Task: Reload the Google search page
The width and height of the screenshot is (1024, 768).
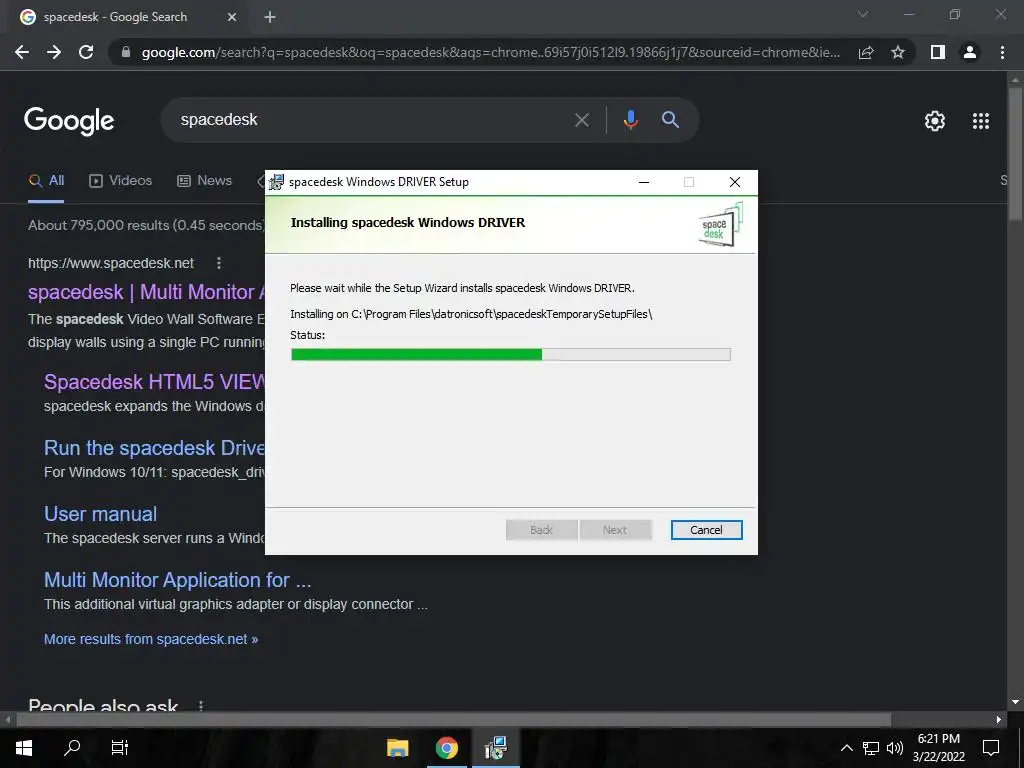Action: coord(86,52)
